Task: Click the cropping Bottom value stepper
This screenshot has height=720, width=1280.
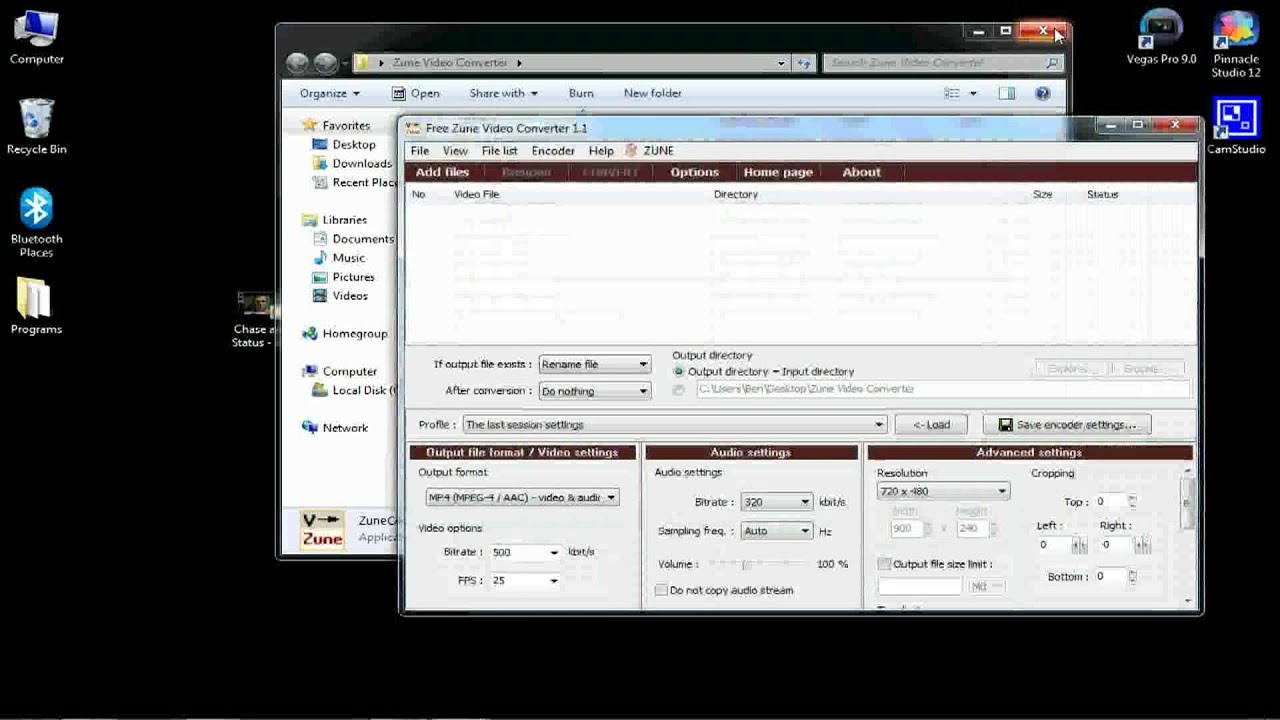Action: coord(1132,576)
